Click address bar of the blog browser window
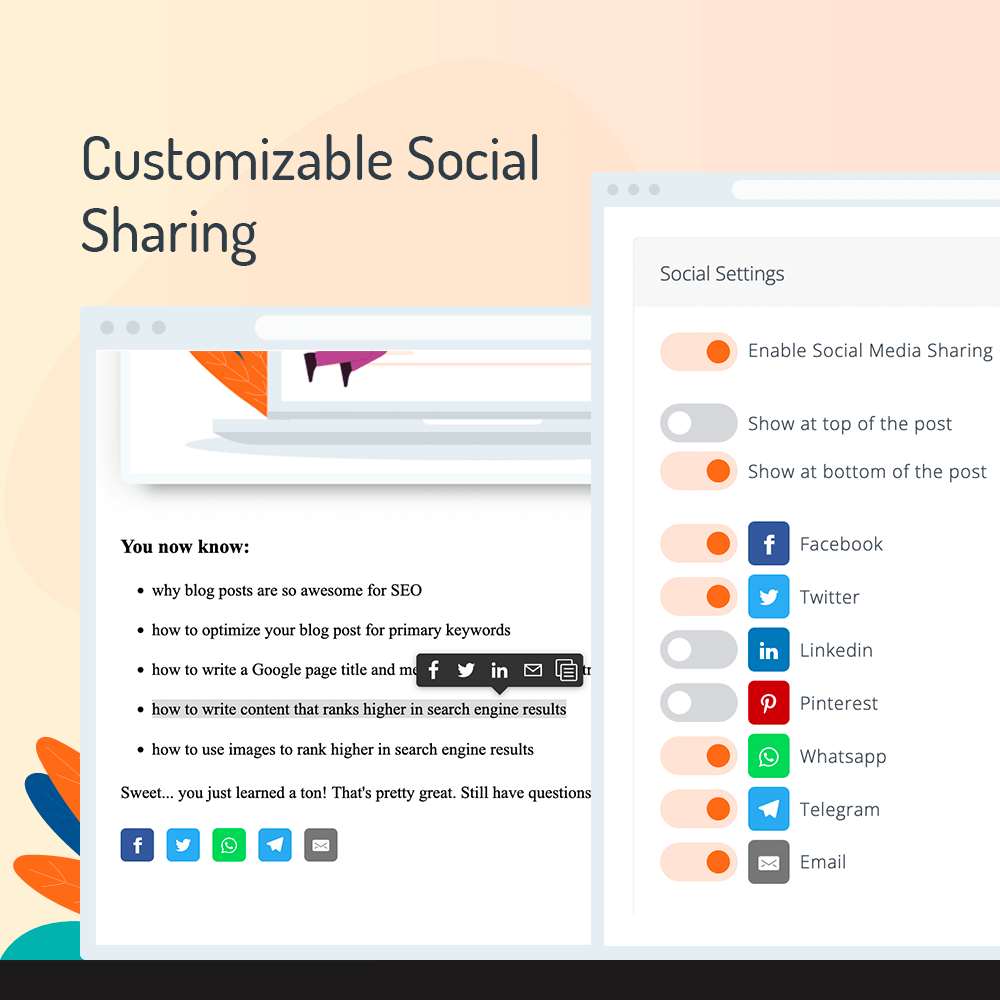The height and width of the screenshot is (1000, 1000). (x=423, y=328)
